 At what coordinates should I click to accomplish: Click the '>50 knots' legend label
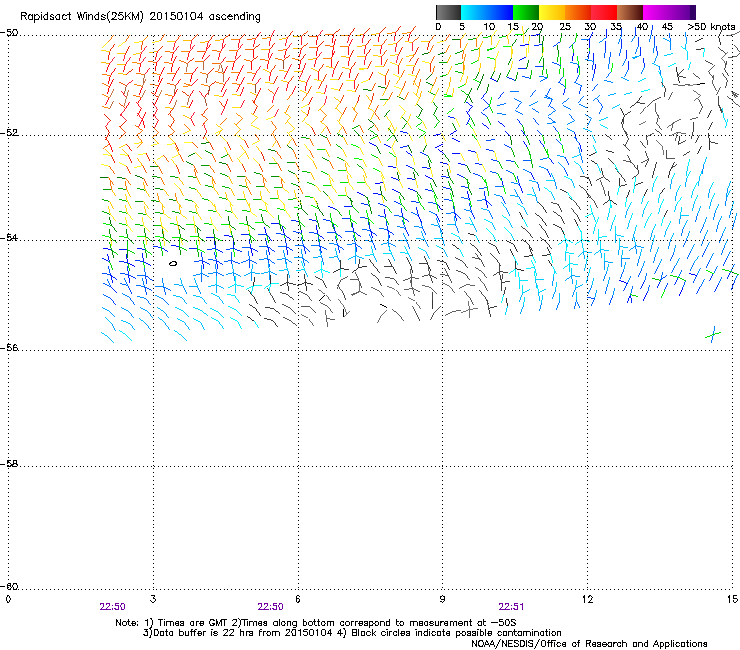click(711, 27)
